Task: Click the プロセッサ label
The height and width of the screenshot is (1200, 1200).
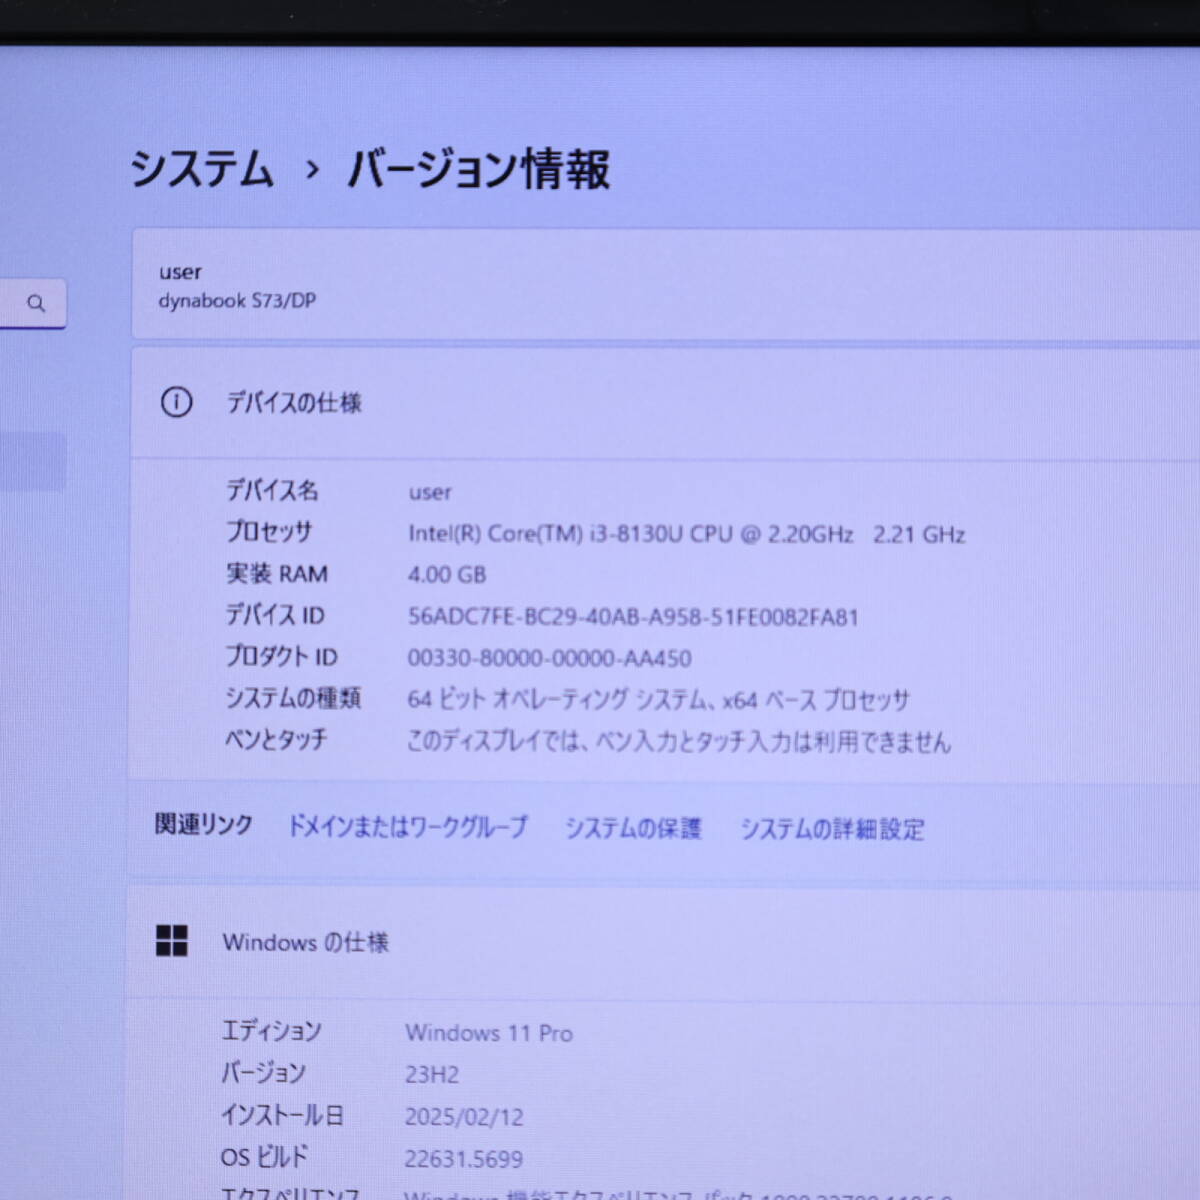Action: (268, 532)
